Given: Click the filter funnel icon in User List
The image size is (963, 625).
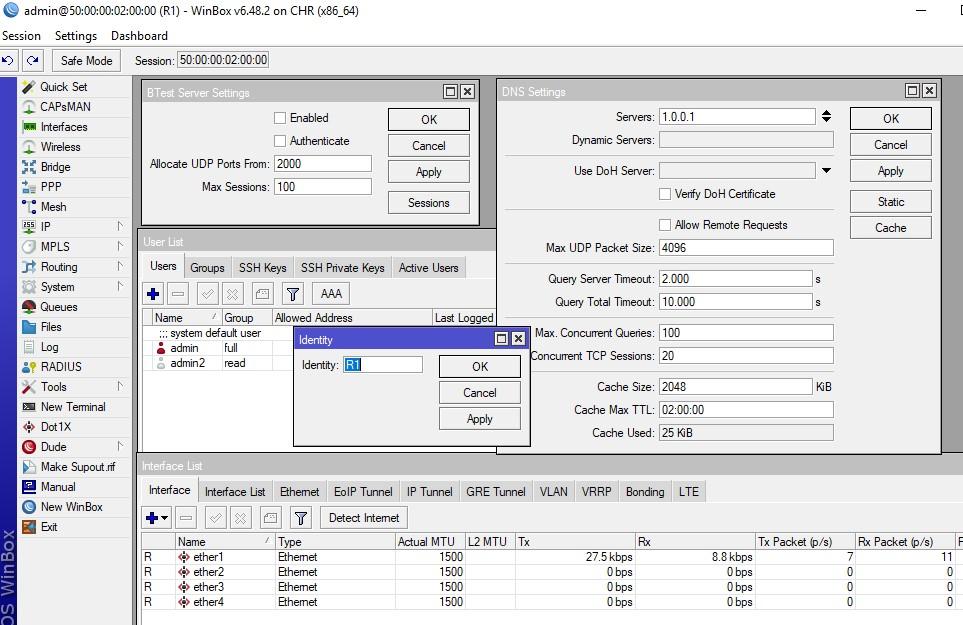Looking at the screenshot, I should [292, 294].
